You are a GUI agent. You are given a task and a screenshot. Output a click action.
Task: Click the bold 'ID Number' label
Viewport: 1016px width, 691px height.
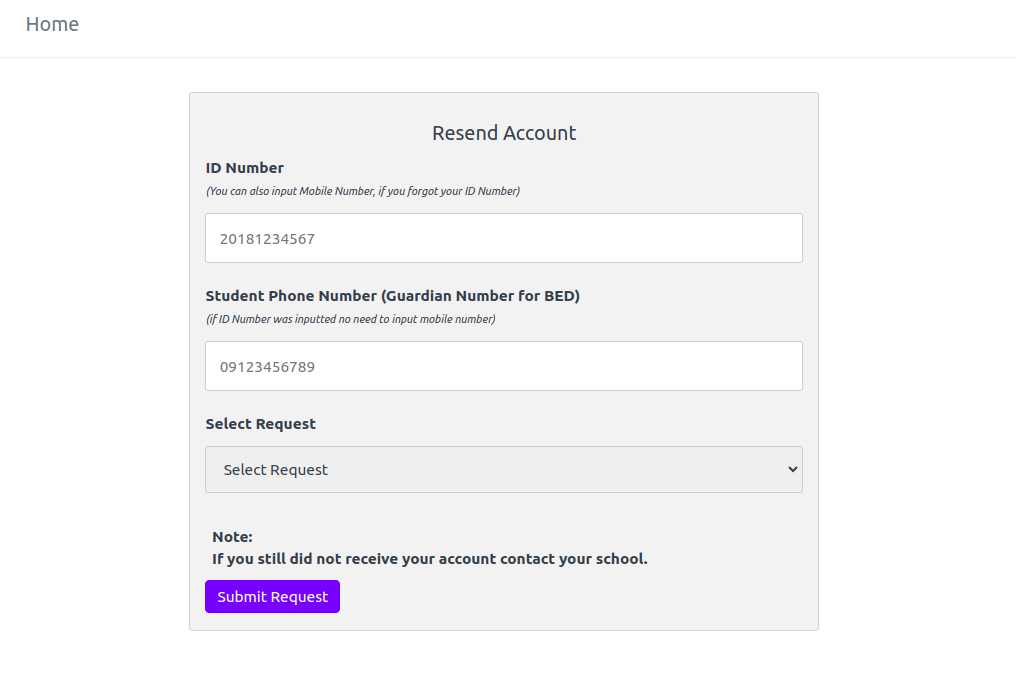[244, 168]
